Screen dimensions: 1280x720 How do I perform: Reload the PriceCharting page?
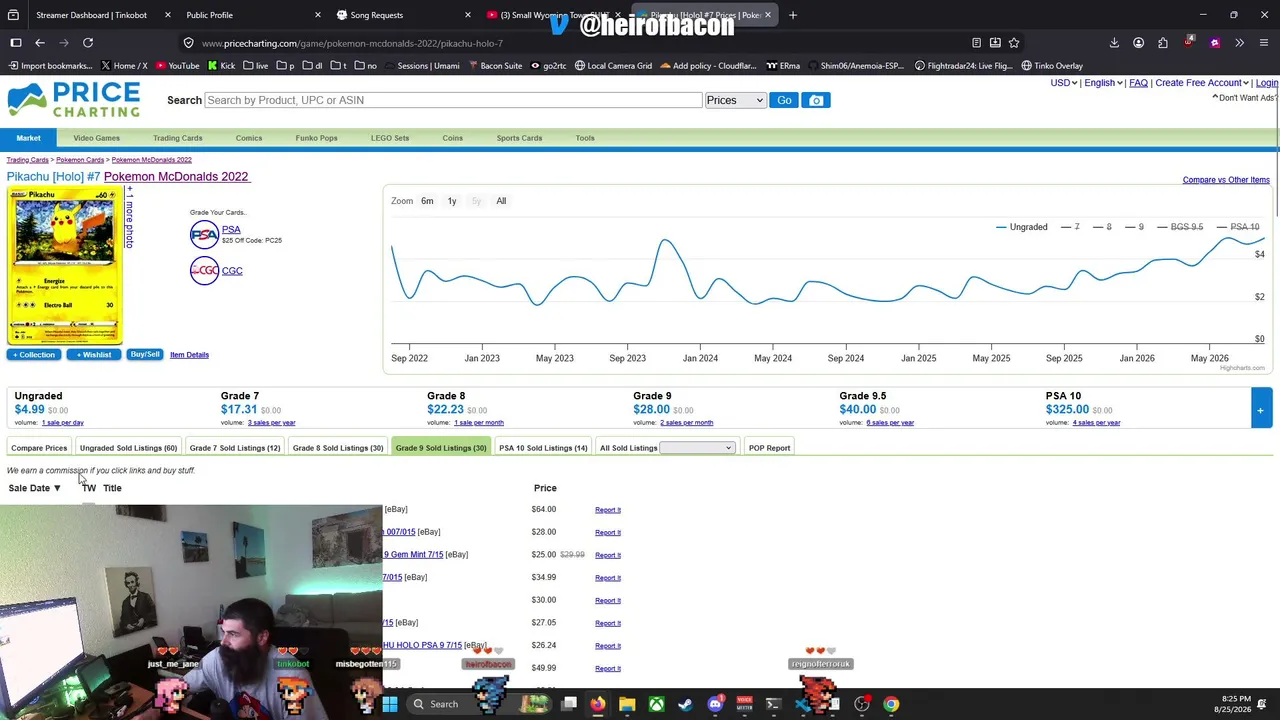click(x=88, y=43)
